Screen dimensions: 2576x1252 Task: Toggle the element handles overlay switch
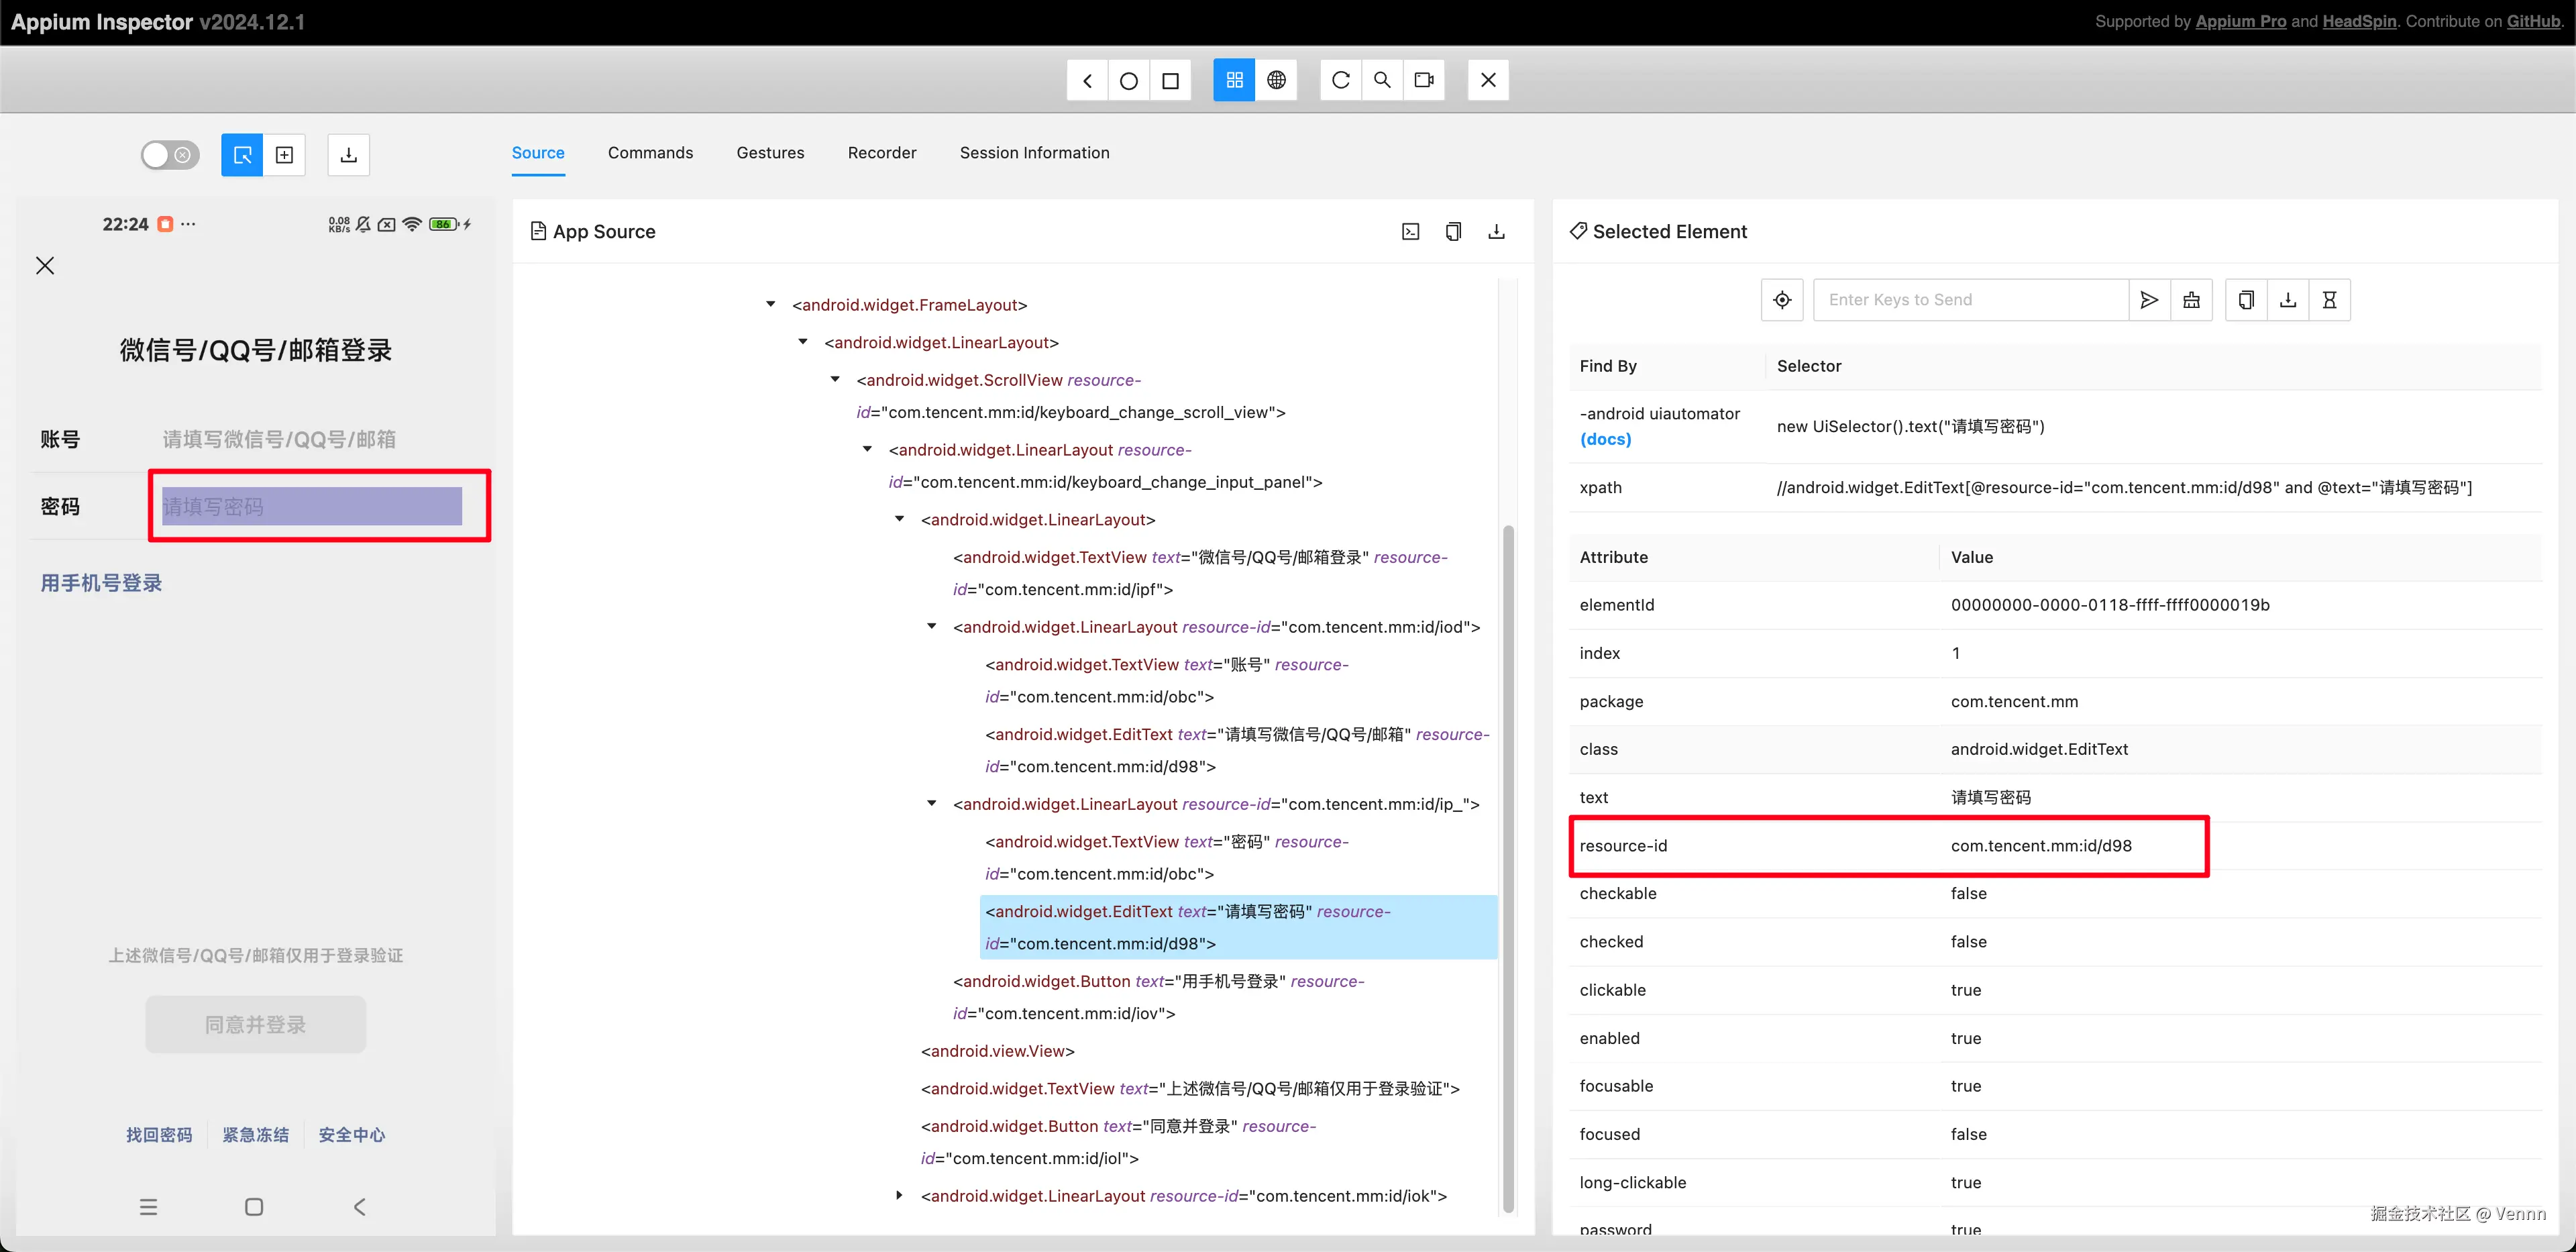click(170, 155)
